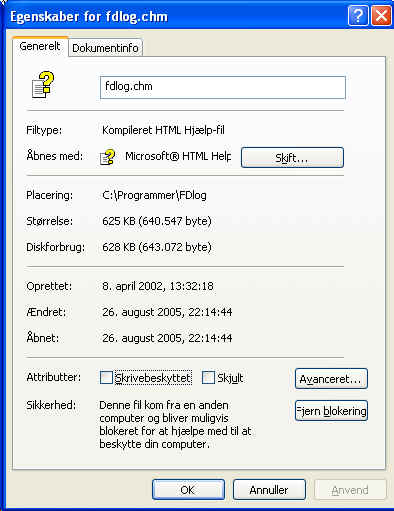The width and height of the screenshot is (394, 511).
Task: Click the Størrelse: label
Action: coord(49,221)
